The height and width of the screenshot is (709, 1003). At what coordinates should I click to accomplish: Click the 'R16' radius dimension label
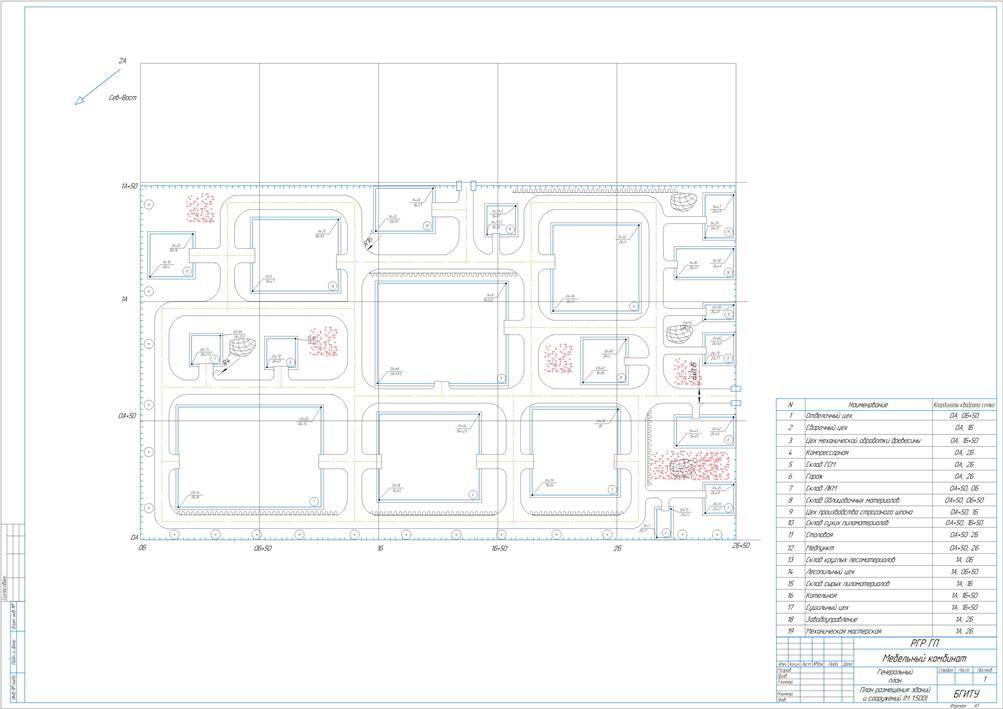(367, 243)
